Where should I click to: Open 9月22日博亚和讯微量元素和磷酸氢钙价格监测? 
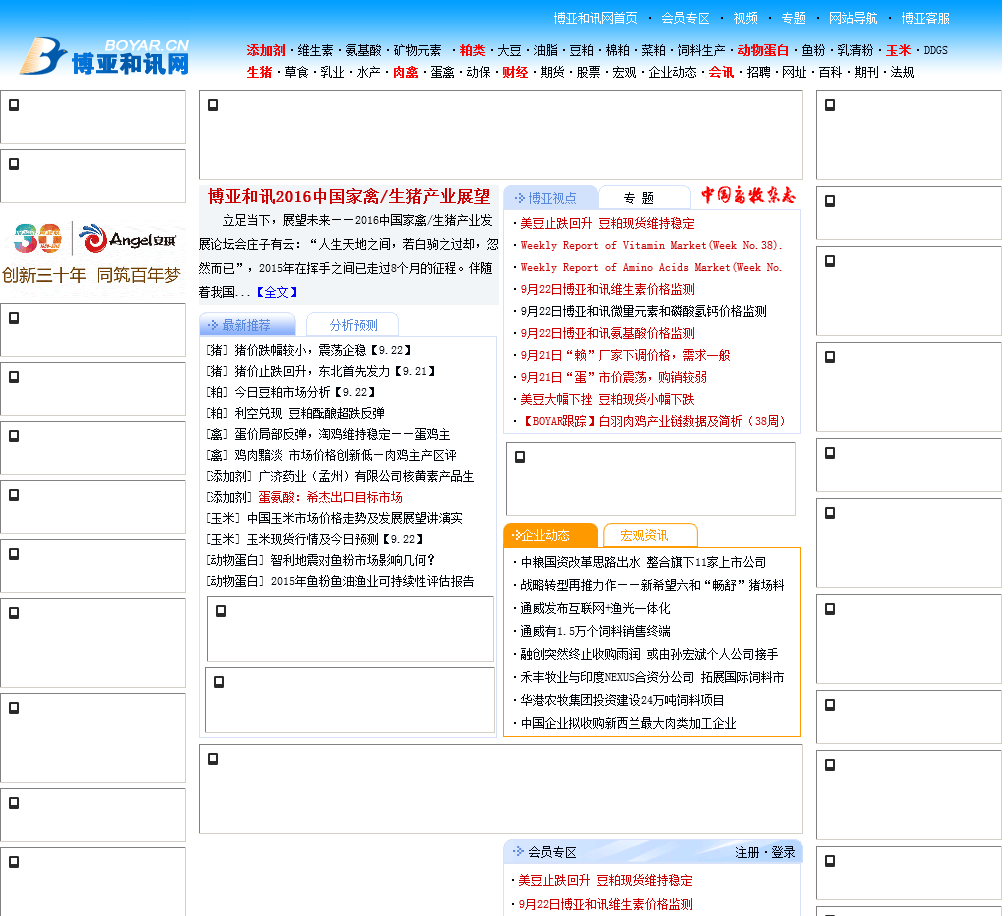click(x=644, y=311)
